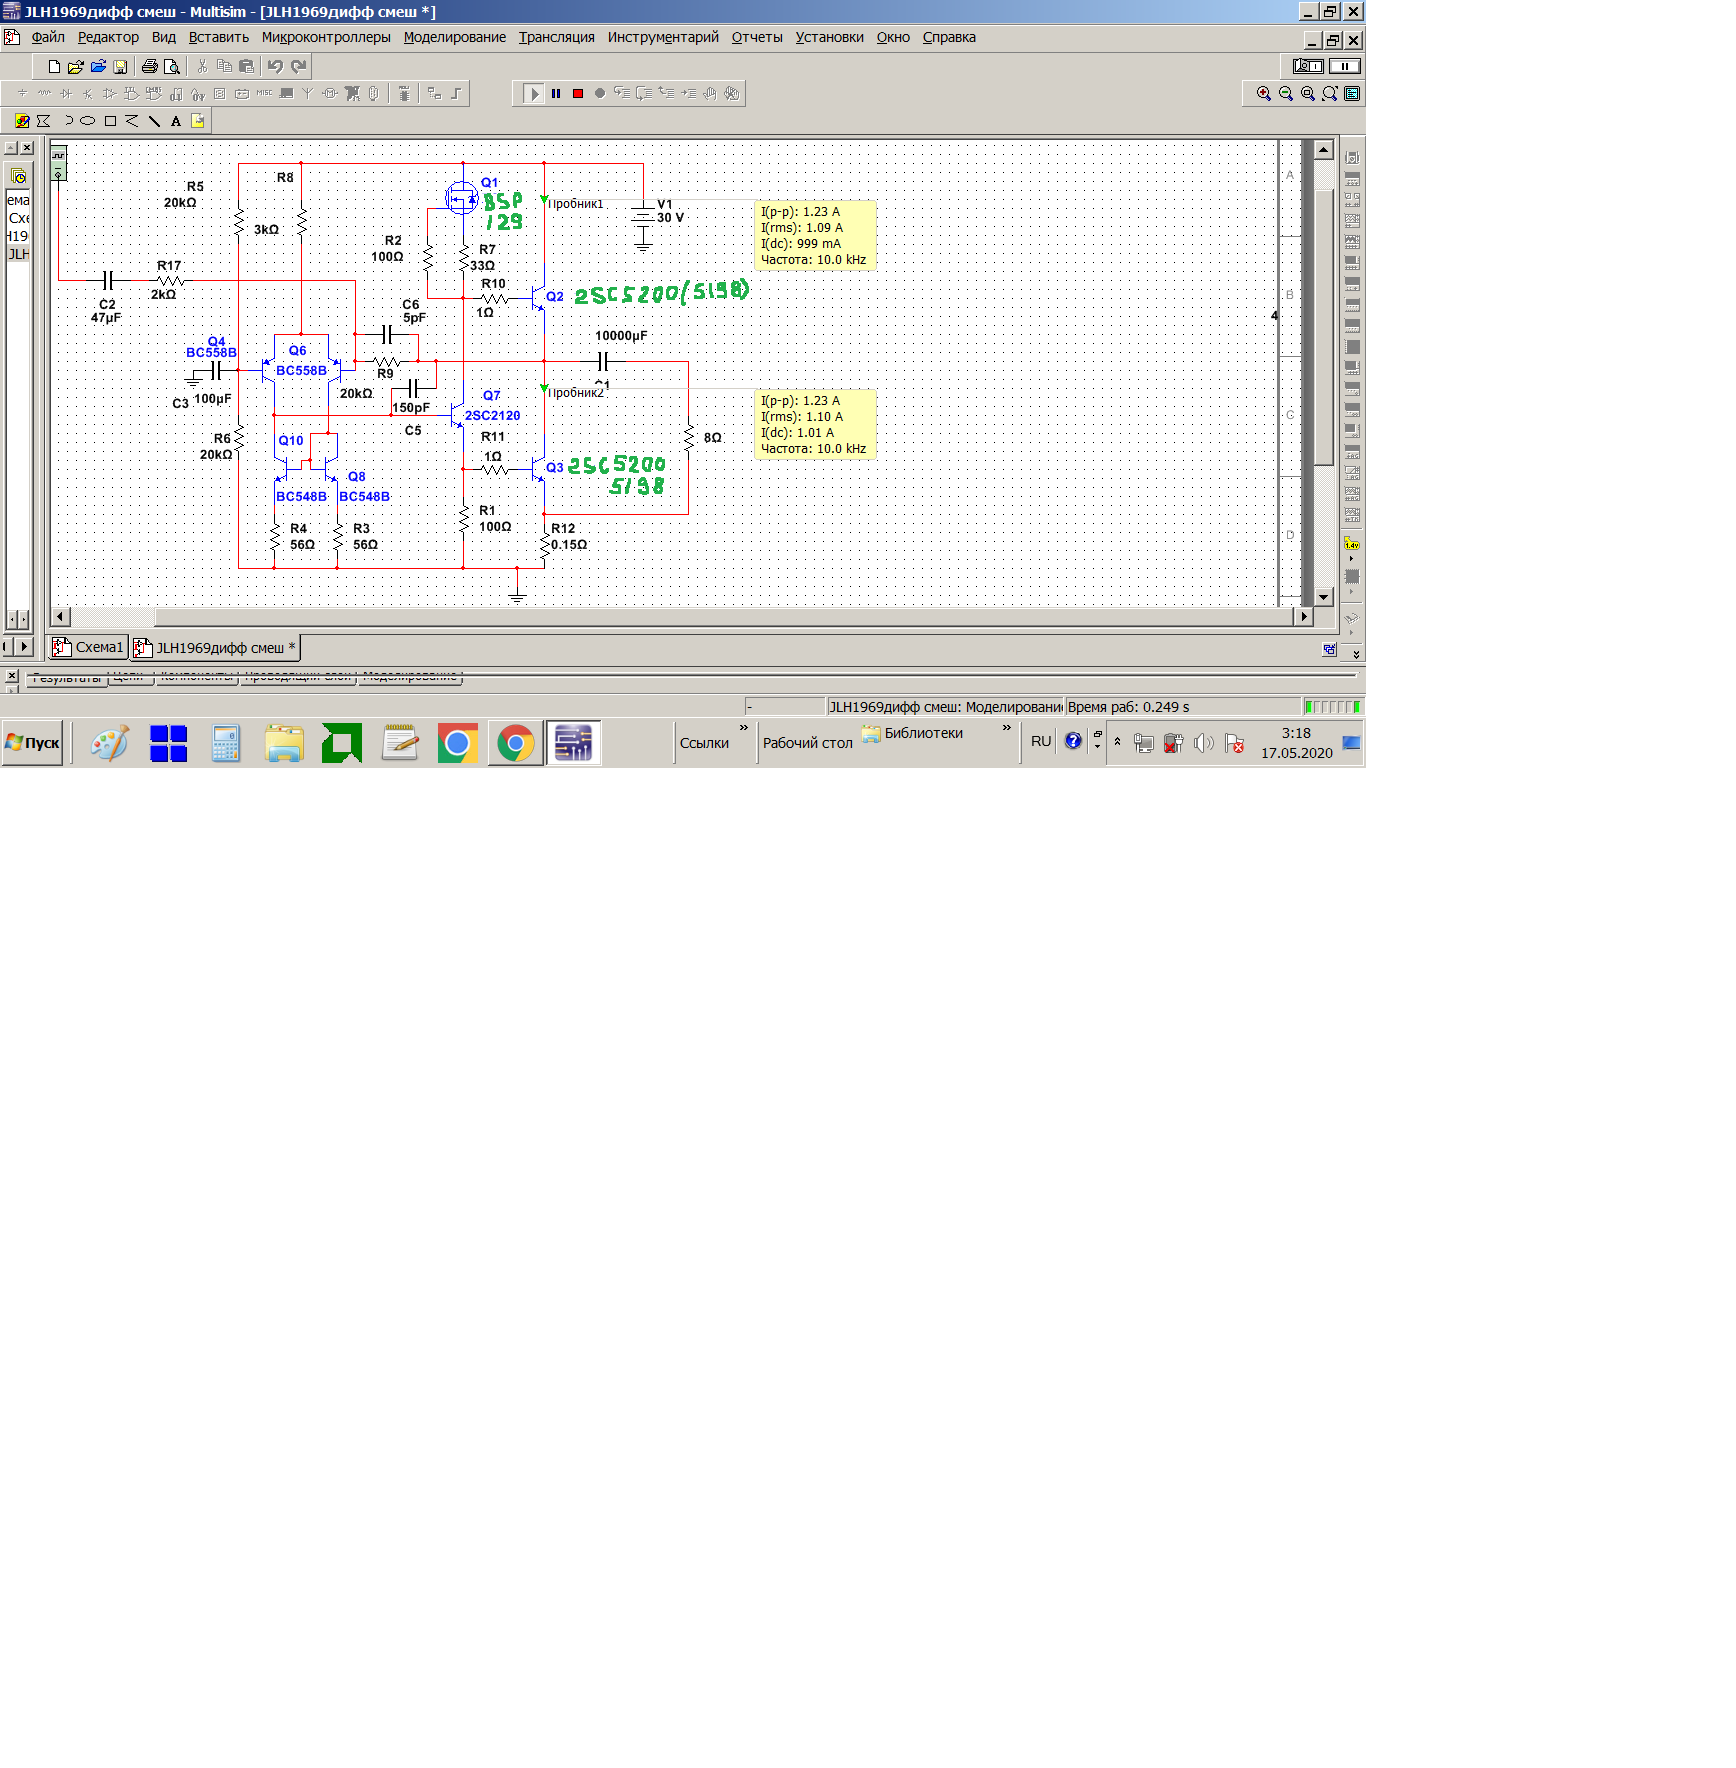Select the arc drawing tool
The height and width of the screenshot is (1768, 1736).
67,122
